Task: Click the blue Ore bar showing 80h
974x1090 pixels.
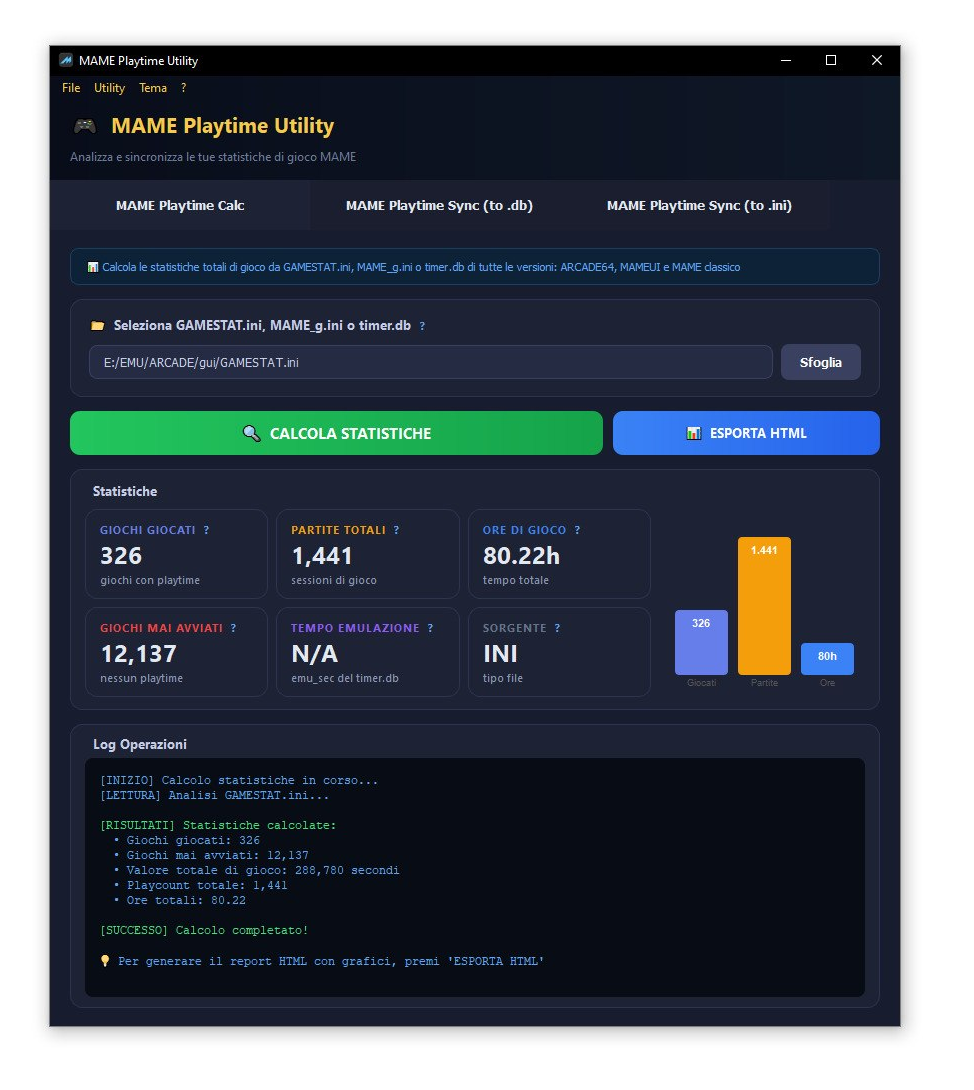Action: tap(827, 659)
